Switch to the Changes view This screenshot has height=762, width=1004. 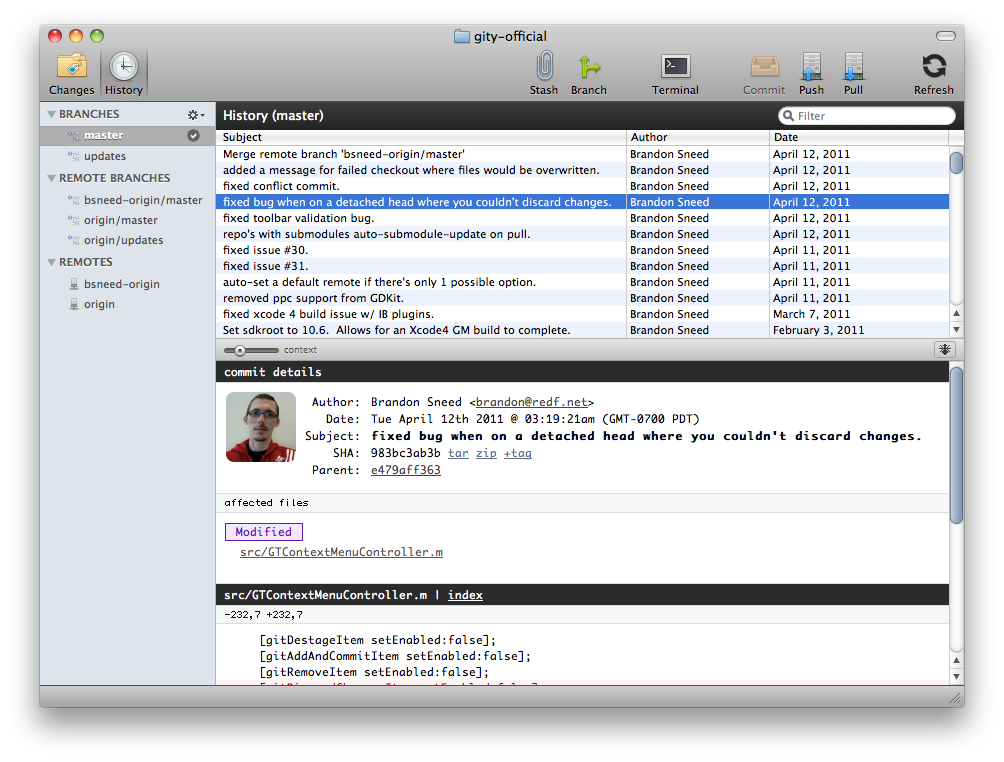pyautogui.click(x=71, y=72)
